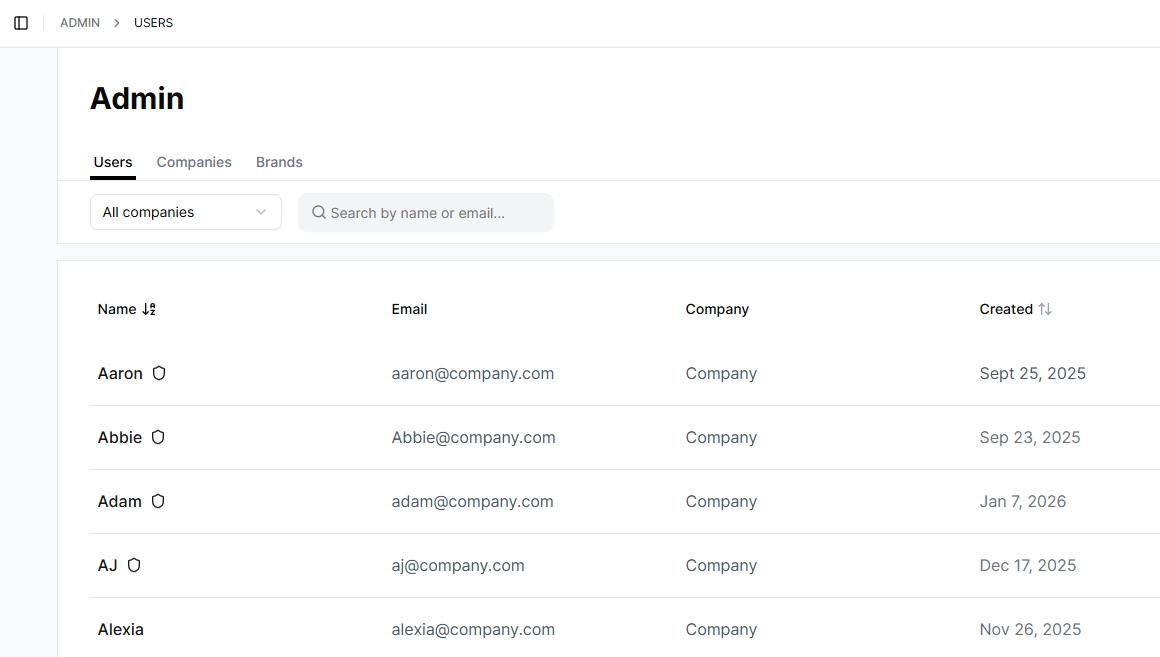Click the shield icon beside Aaron

[160, 372]
